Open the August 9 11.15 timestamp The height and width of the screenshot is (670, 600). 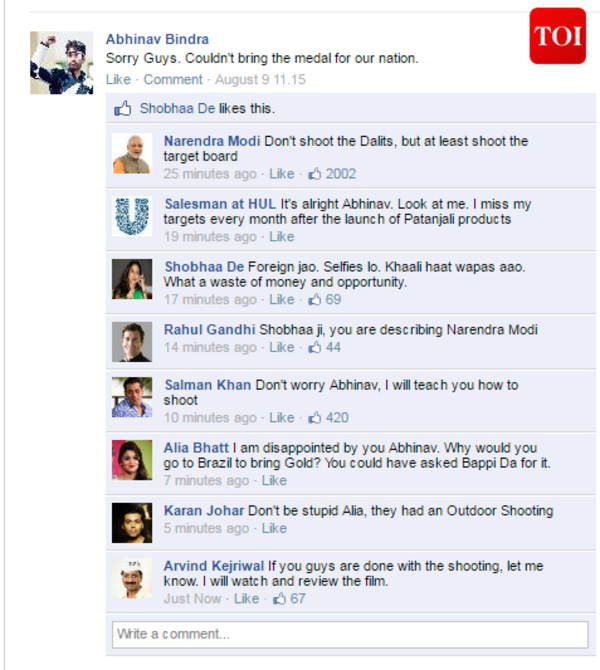[x=260, y=79]
